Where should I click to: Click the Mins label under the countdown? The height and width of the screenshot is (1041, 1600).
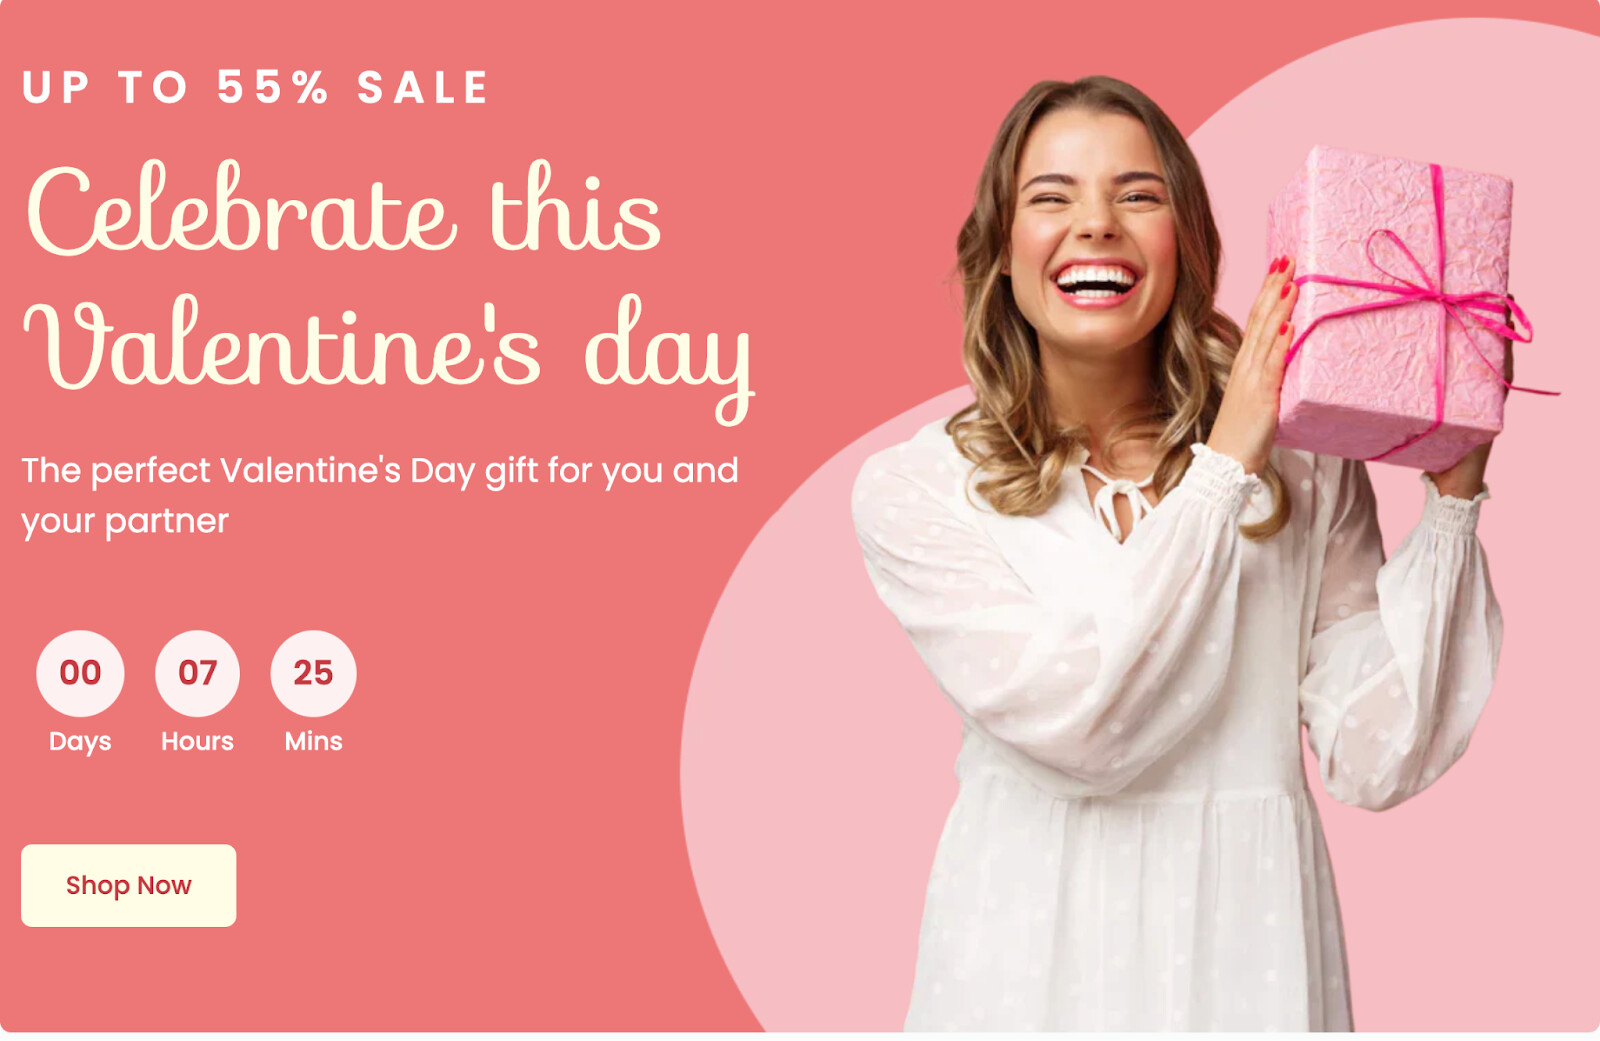(313, 741)
